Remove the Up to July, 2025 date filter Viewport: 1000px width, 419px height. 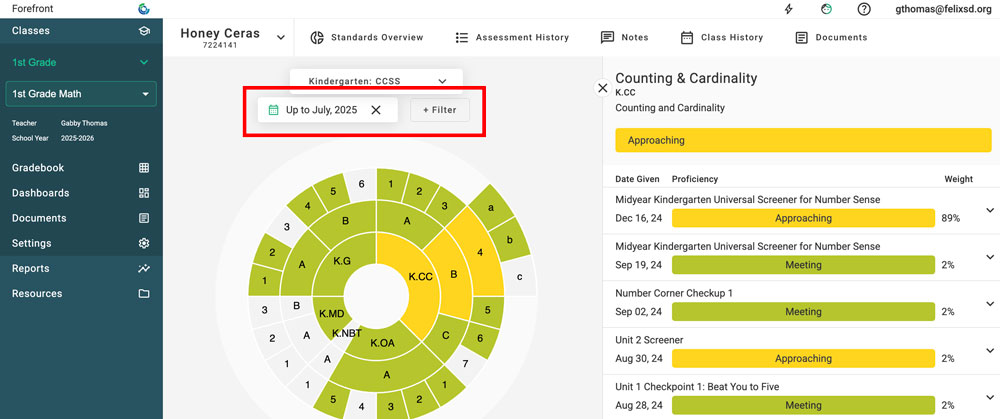376,110
